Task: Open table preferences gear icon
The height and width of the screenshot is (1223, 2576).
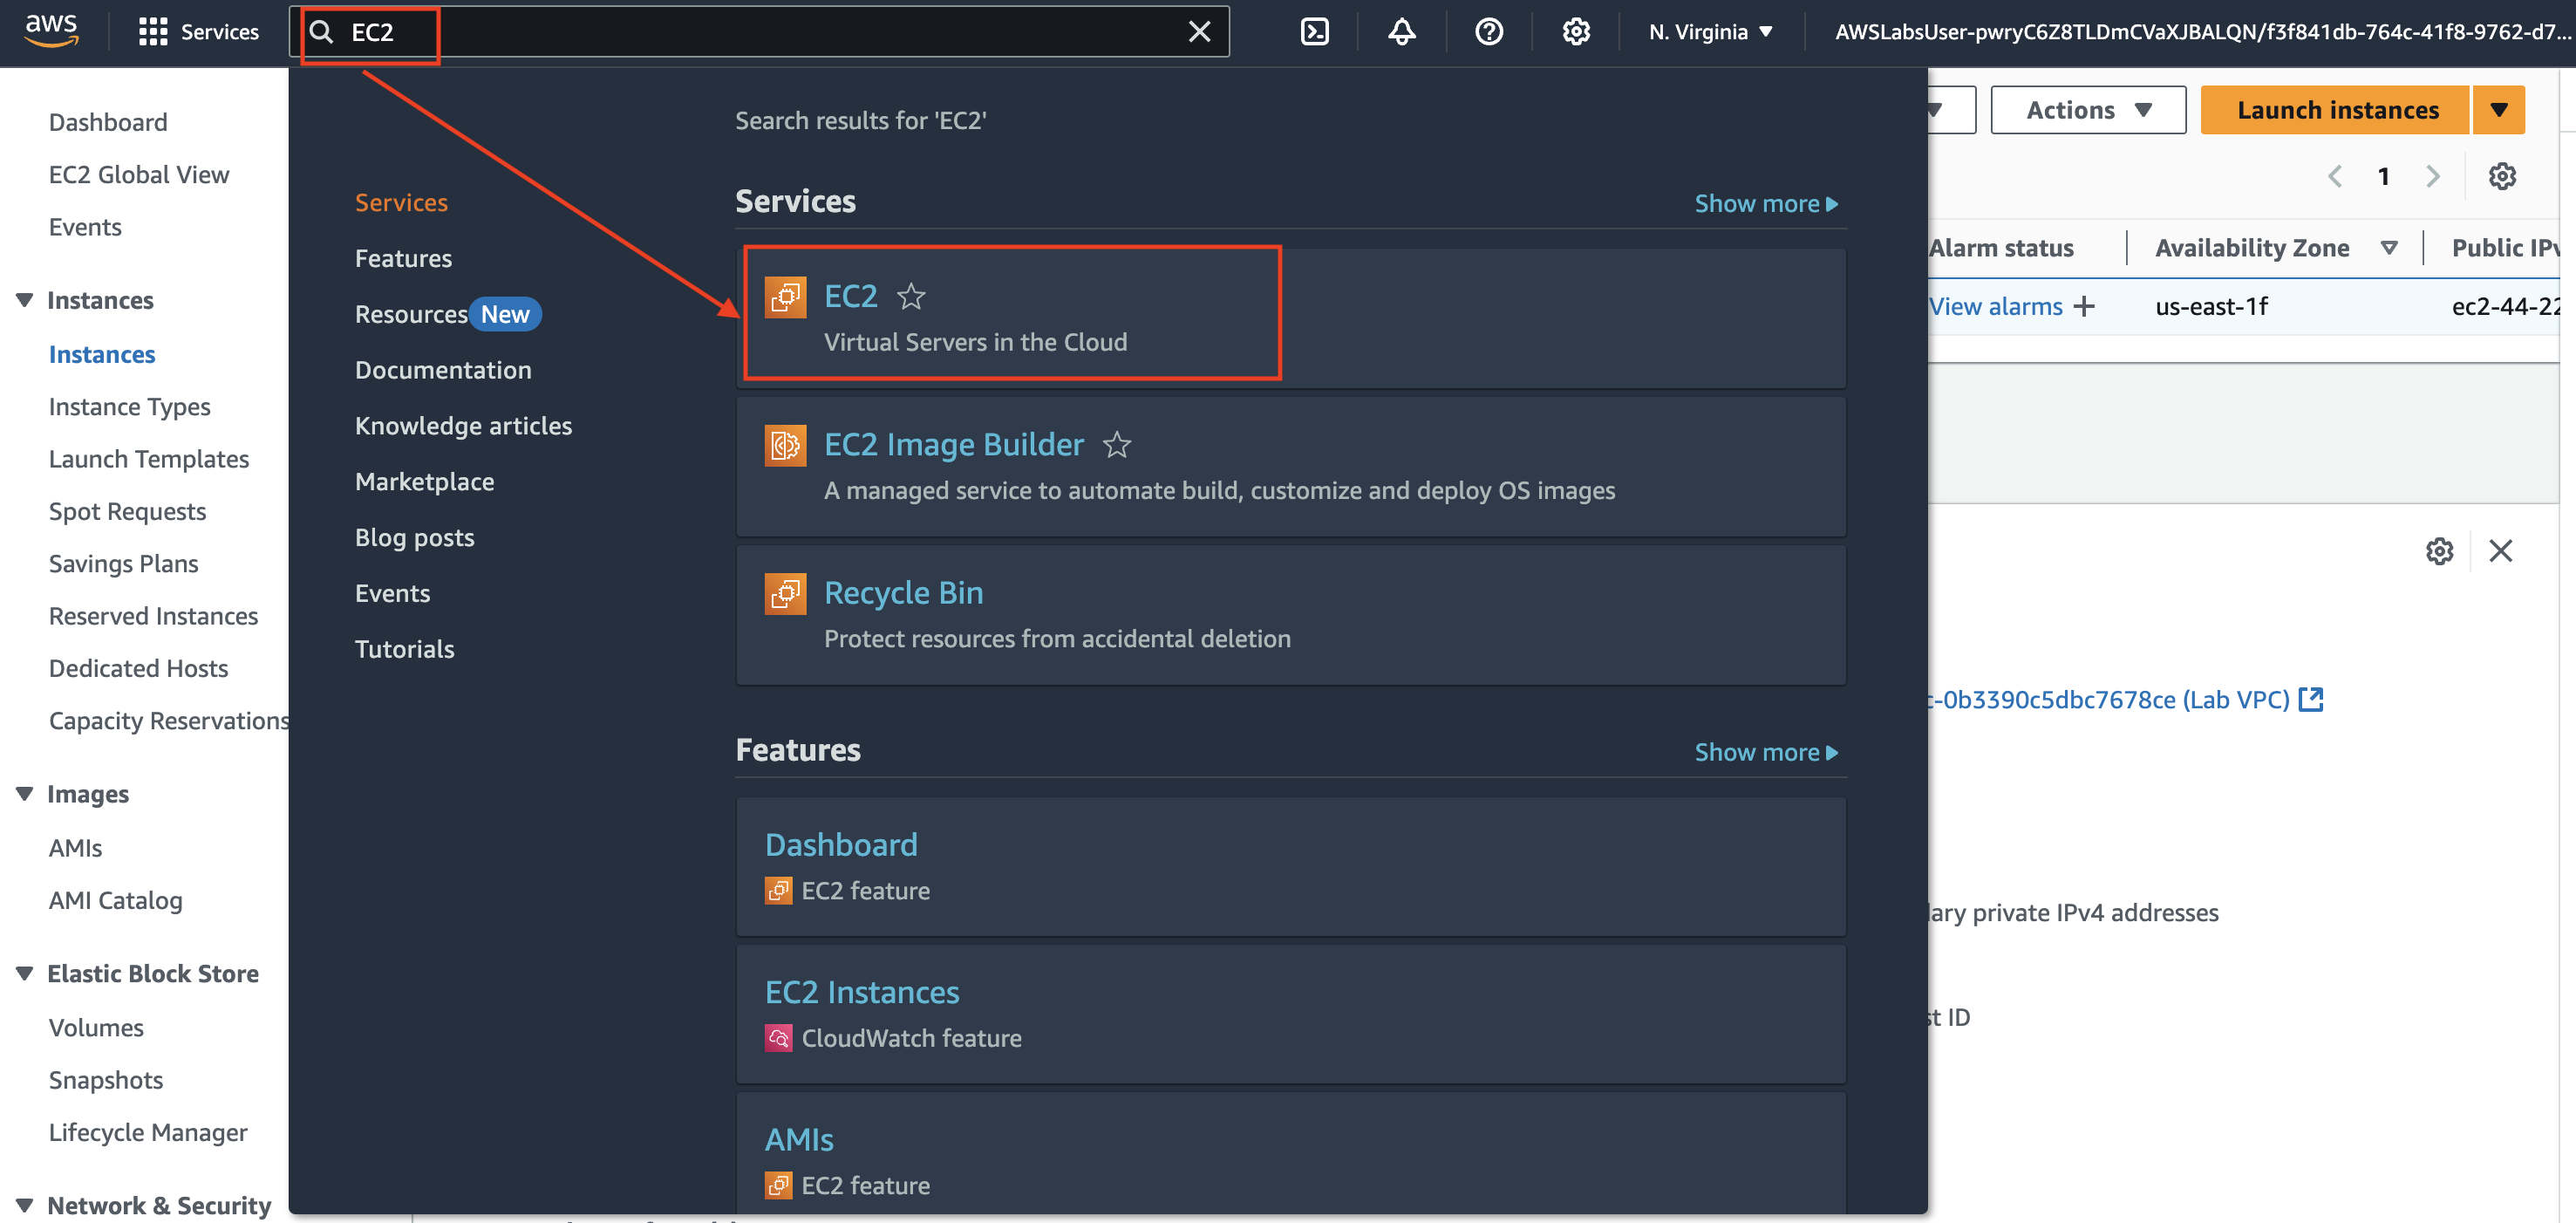Action: 2501,176
